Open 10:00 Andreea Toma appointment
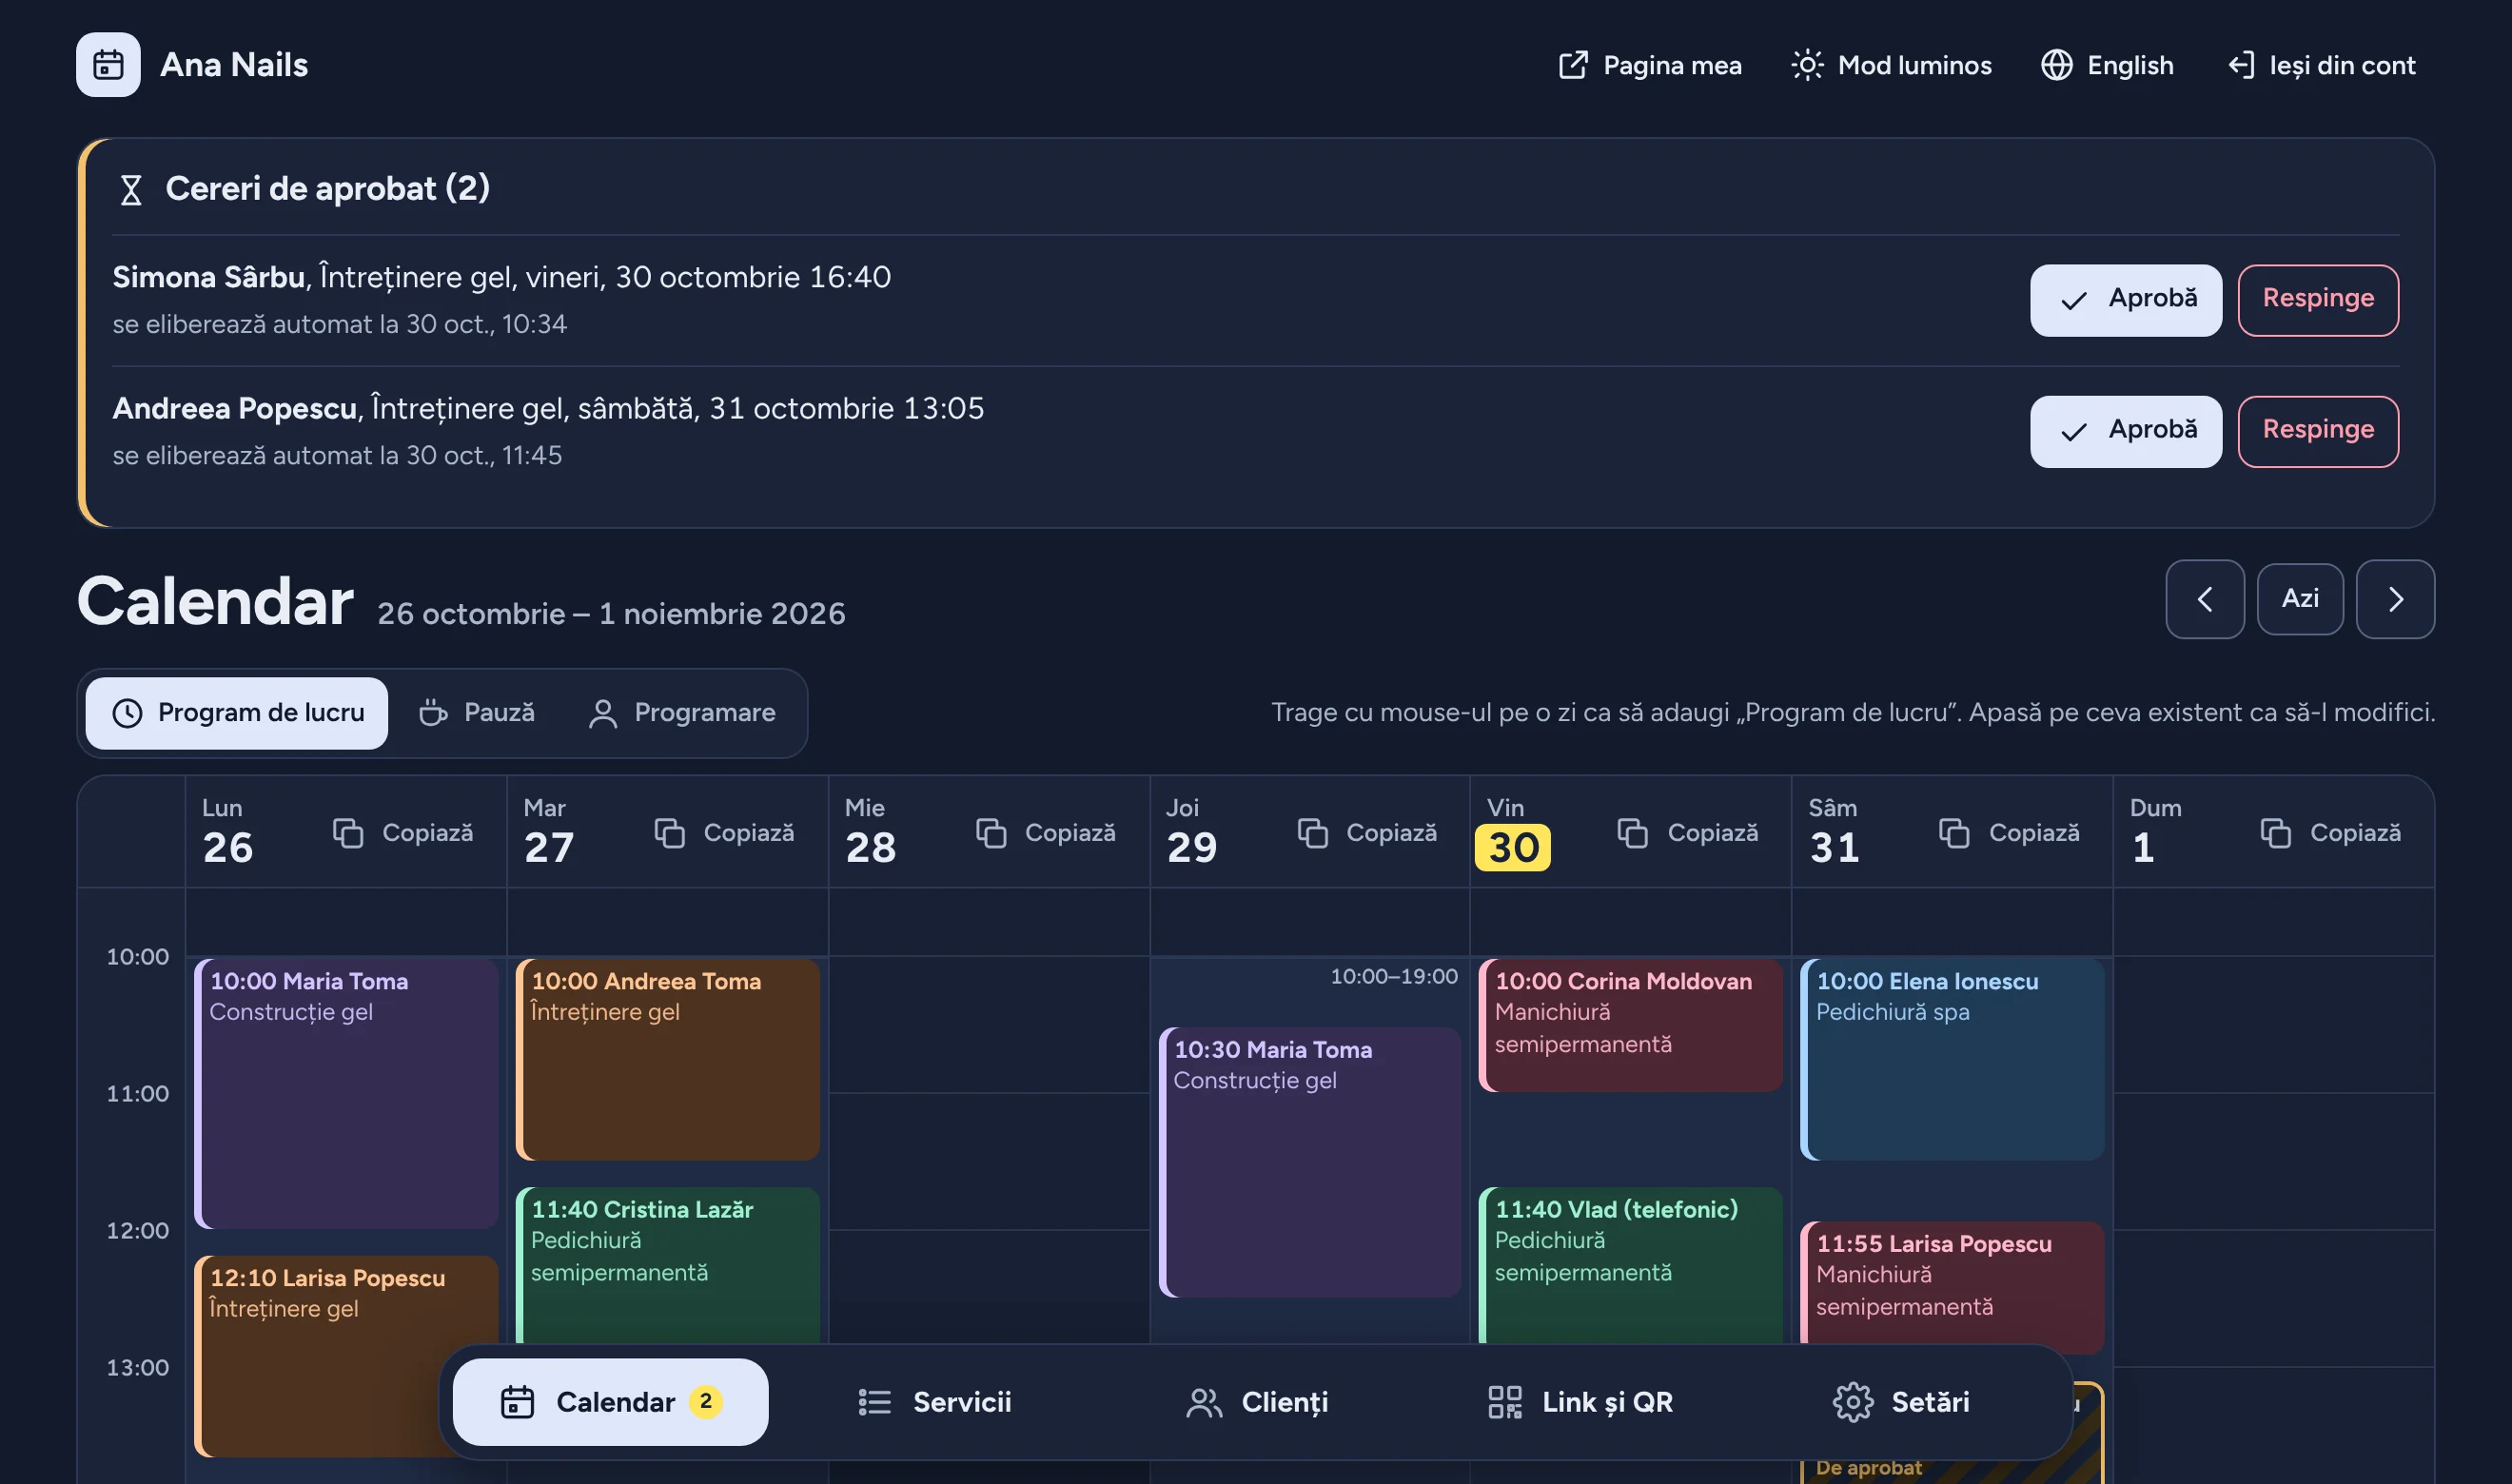The width and height of the screenshot is (2512, 1484). tap(668, 1060)
